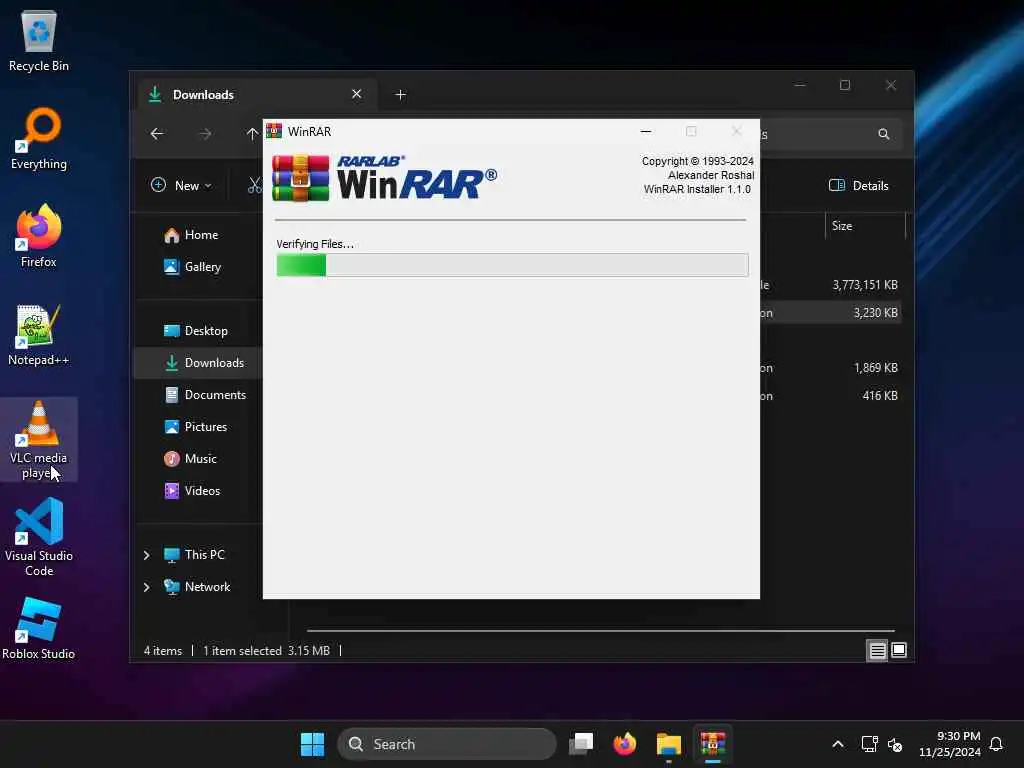This screenshot has width=1024, height=768.
Task: Expand the This PC tree node
Action: 146,555
